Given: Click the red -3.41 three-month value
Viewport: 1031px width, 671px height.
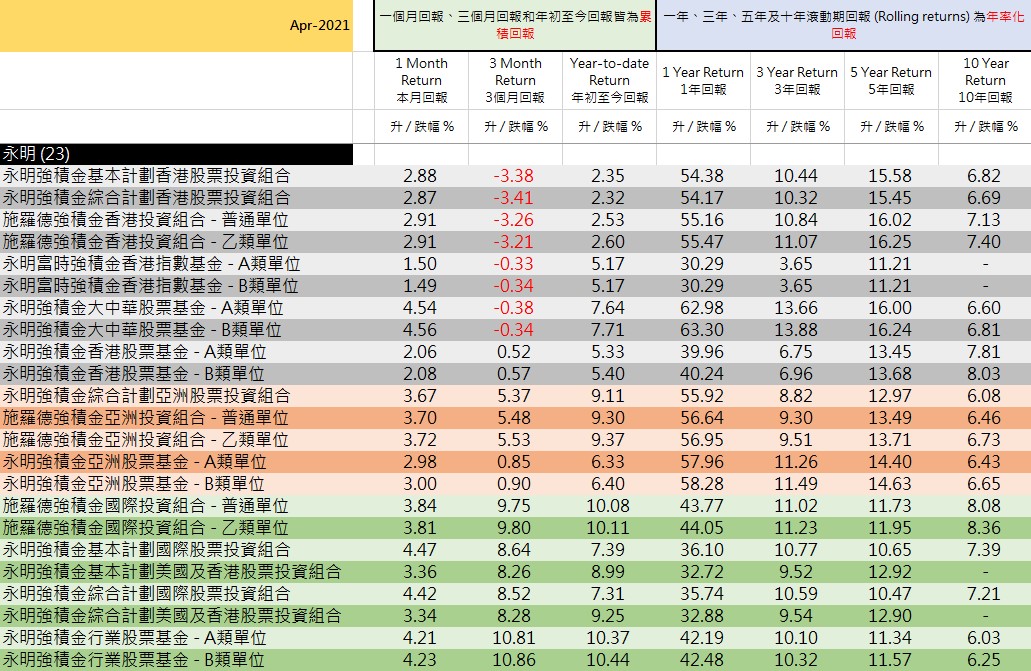Looking at the screenshot, I should (x=514, y=198).
